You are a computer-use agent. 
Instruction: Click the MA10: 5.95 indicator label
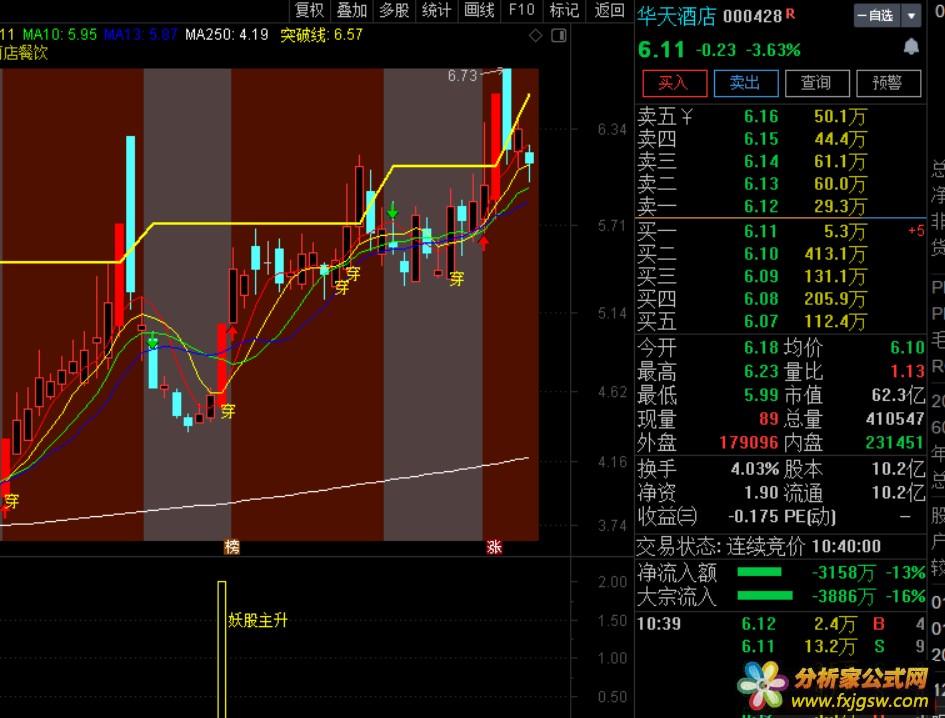coord(60,34)
